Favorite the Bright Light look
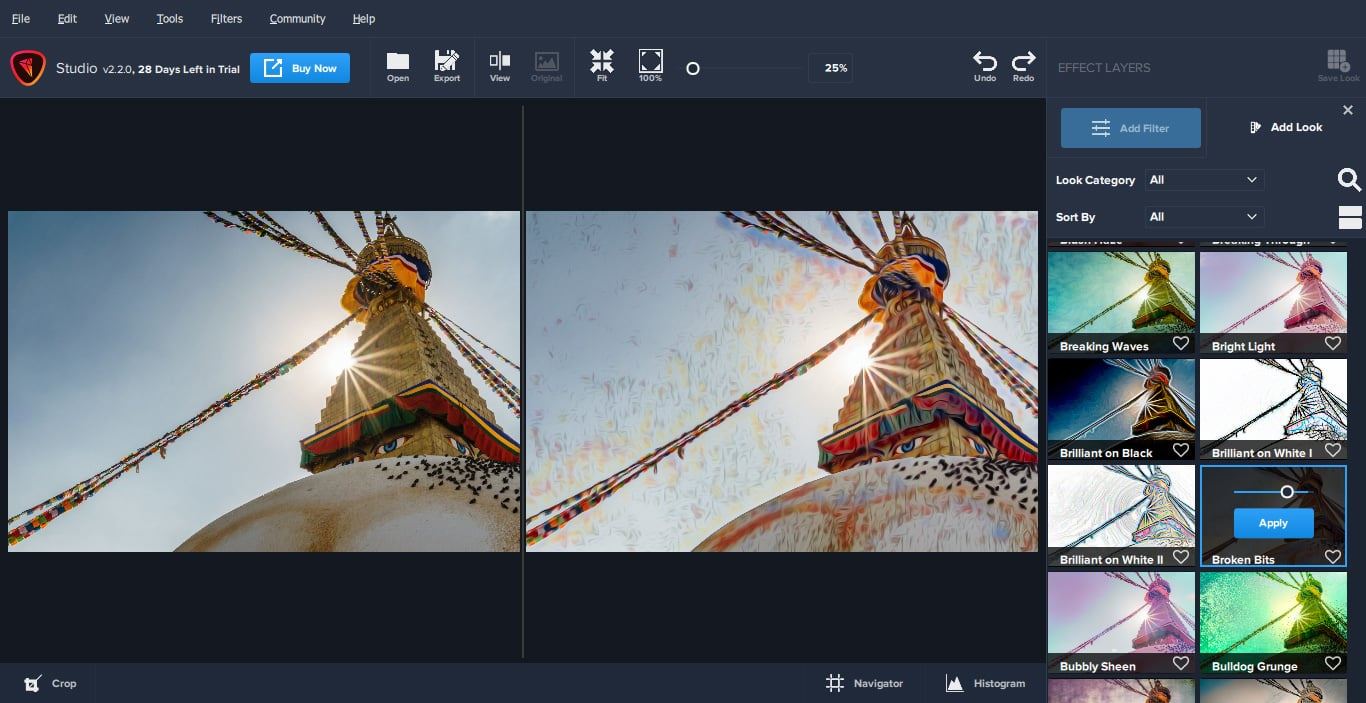1366x703 pixels. (x=1332, y=343)
